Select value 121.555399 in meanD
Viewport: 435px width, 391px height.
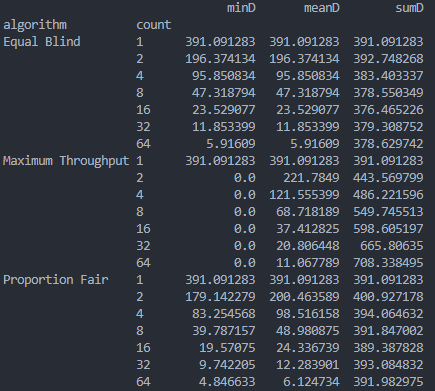[x=304, y=195]
